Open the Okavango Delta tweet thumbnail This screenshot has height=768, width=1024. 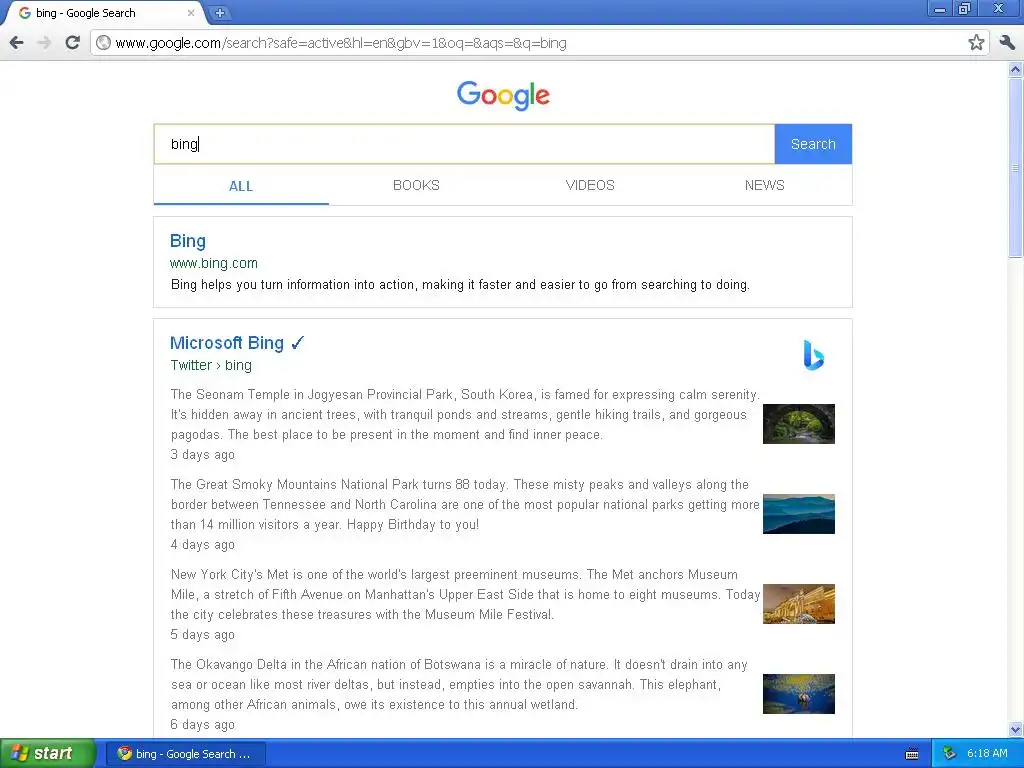[799, 694]
